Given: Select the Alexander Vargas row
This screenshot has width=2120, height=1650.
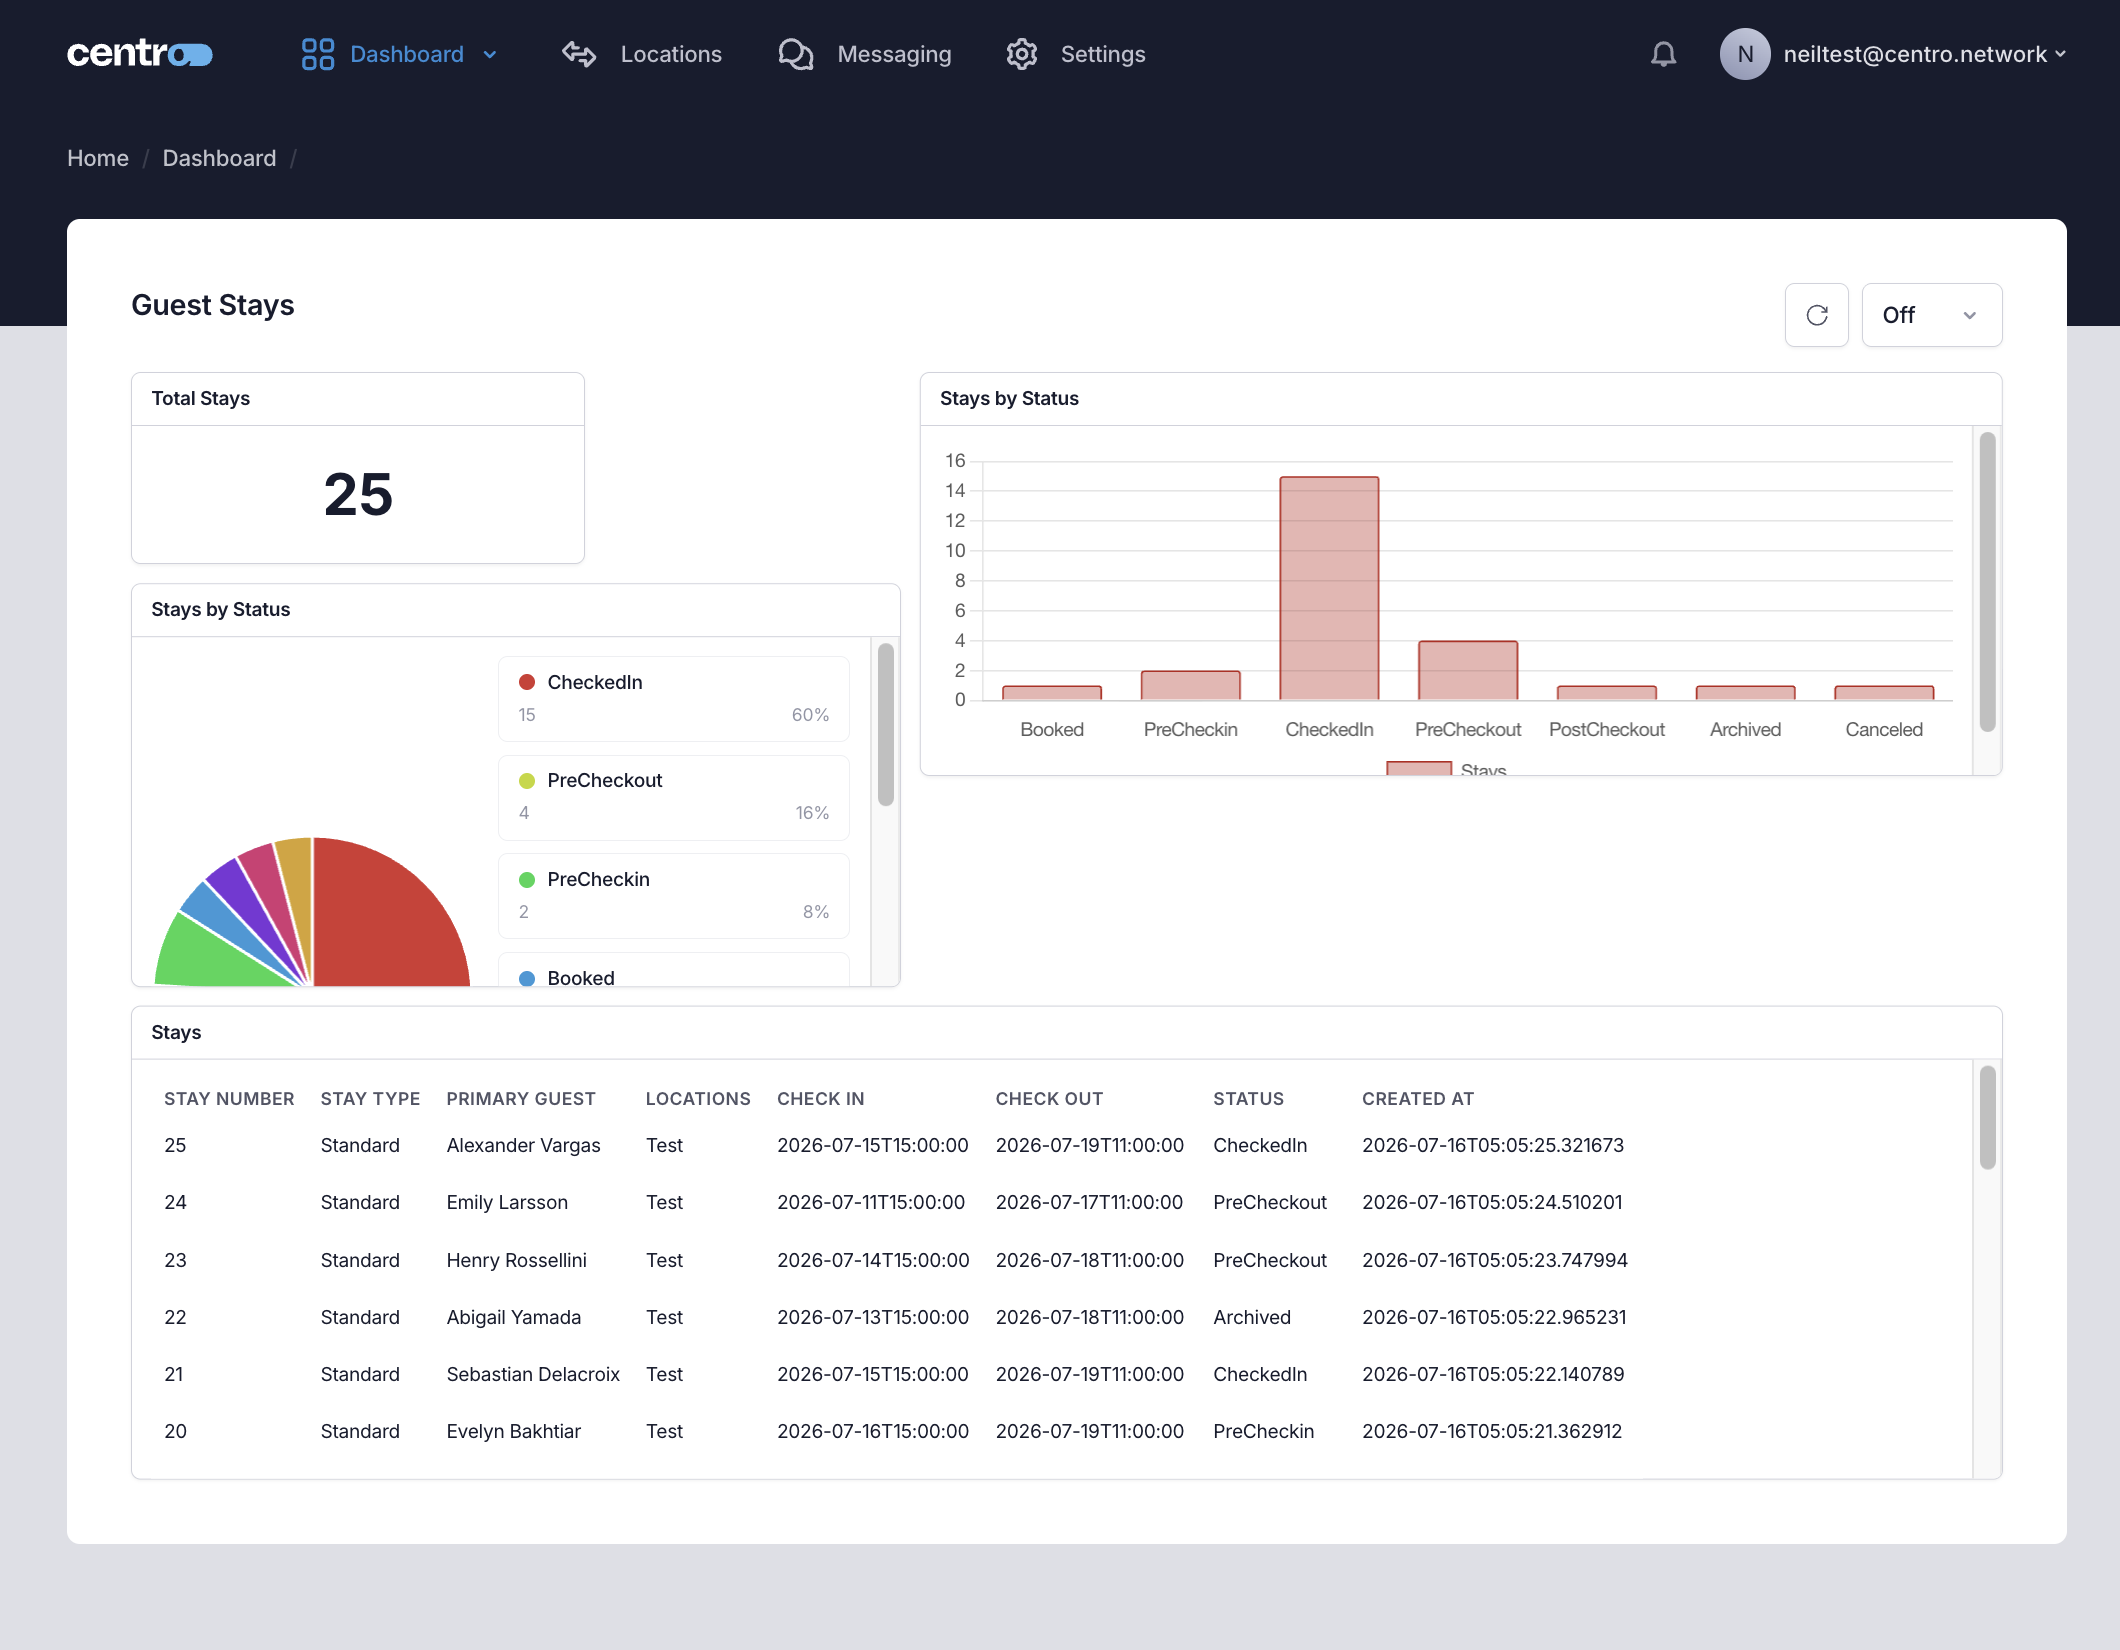Looking at the screenshot, I should (1052, 1145).
